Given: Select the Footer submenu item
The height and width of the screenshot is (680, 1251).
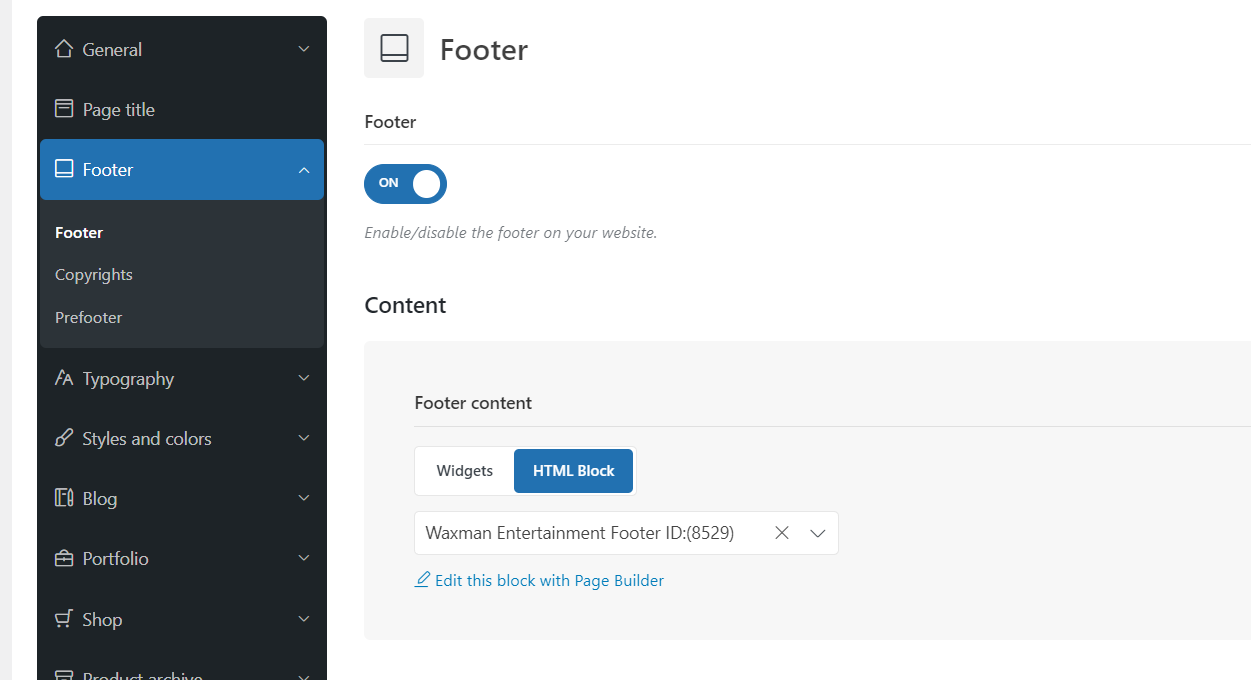Looking at the screenshot, I should 79,232.
